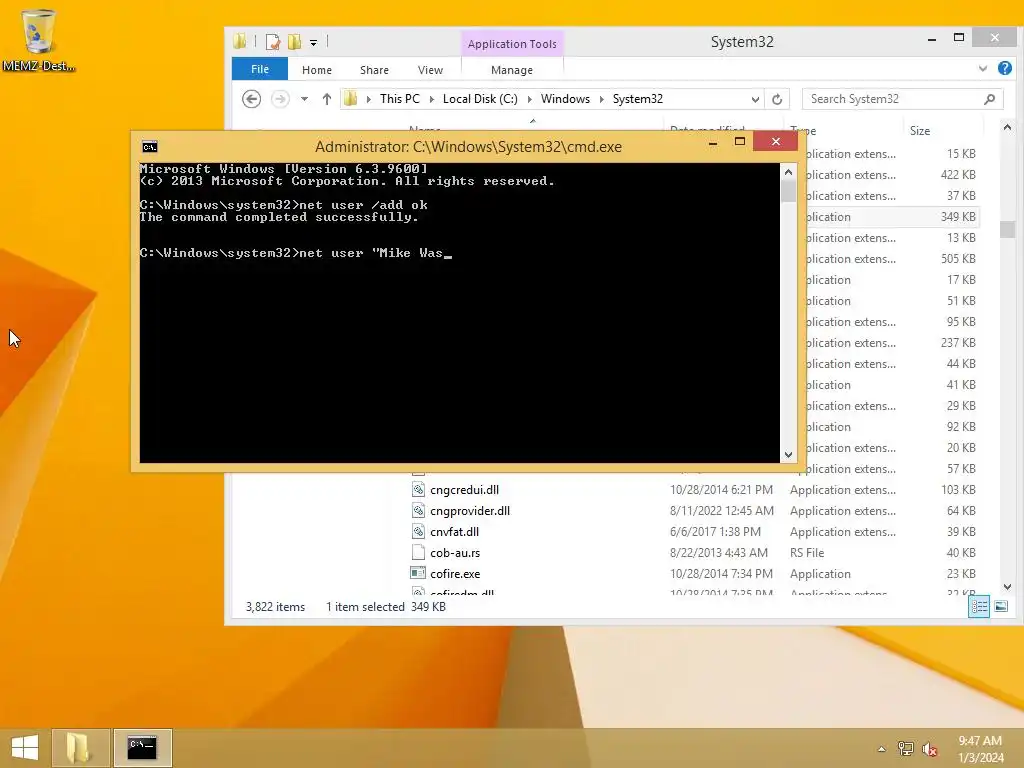Click the System32 breadcrumb in address bar
Screen dimensions: 1024x768
point(637,99)
